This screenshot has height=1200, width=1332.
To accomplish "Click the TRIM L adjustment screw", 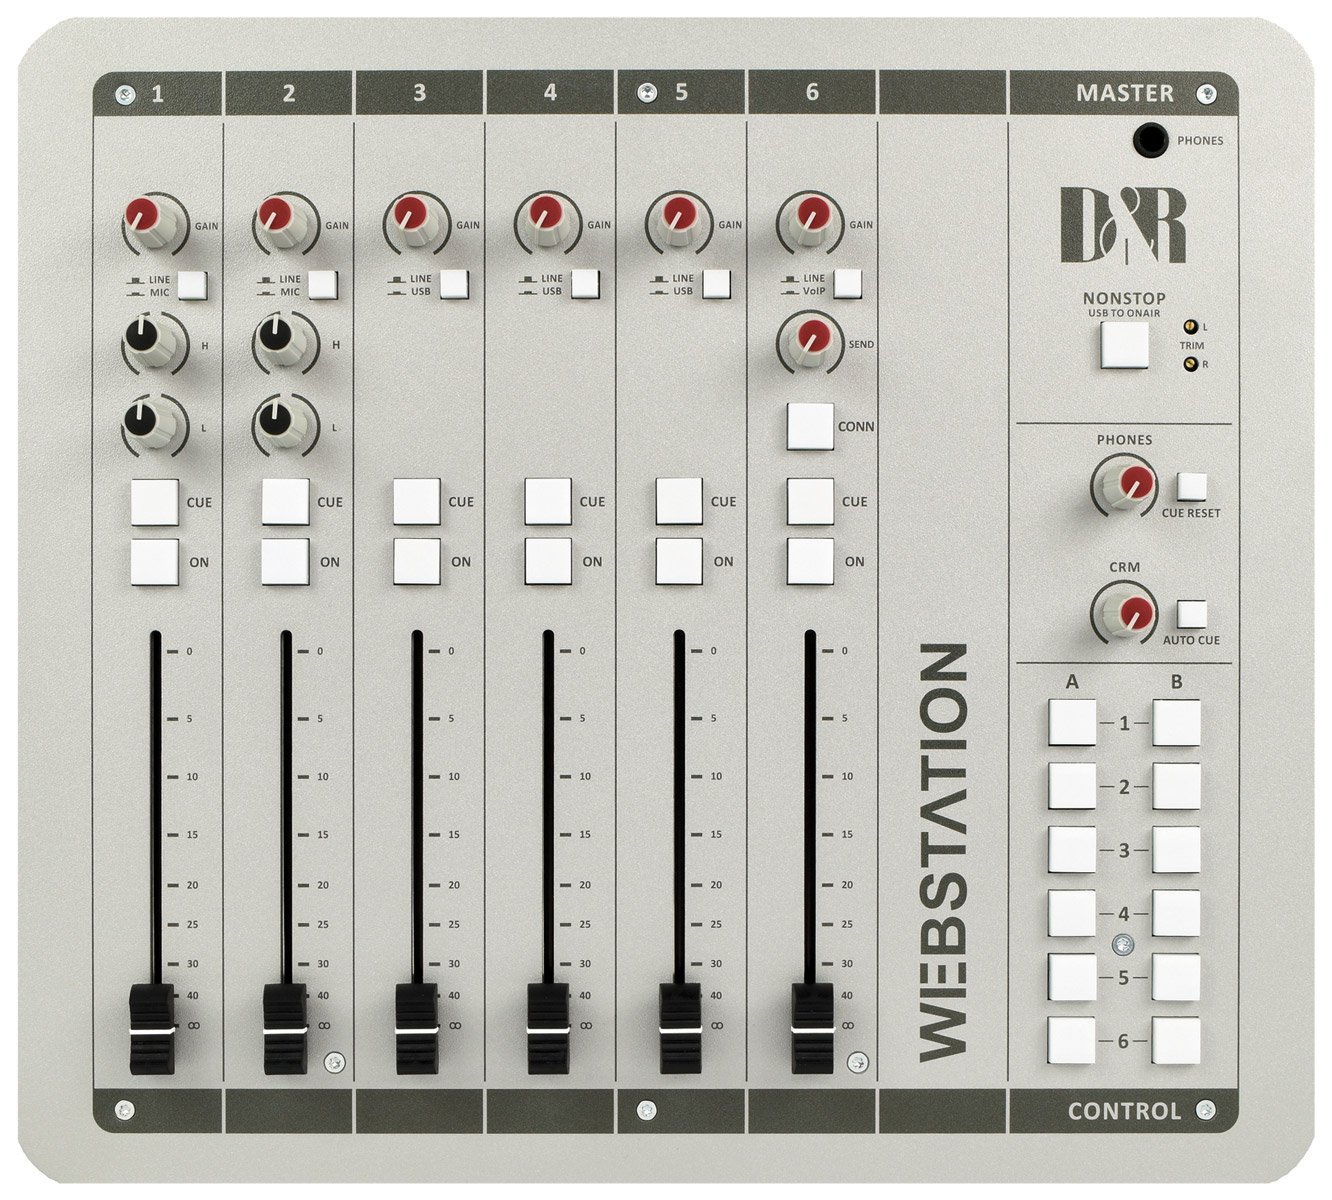I will point(1190,327).
